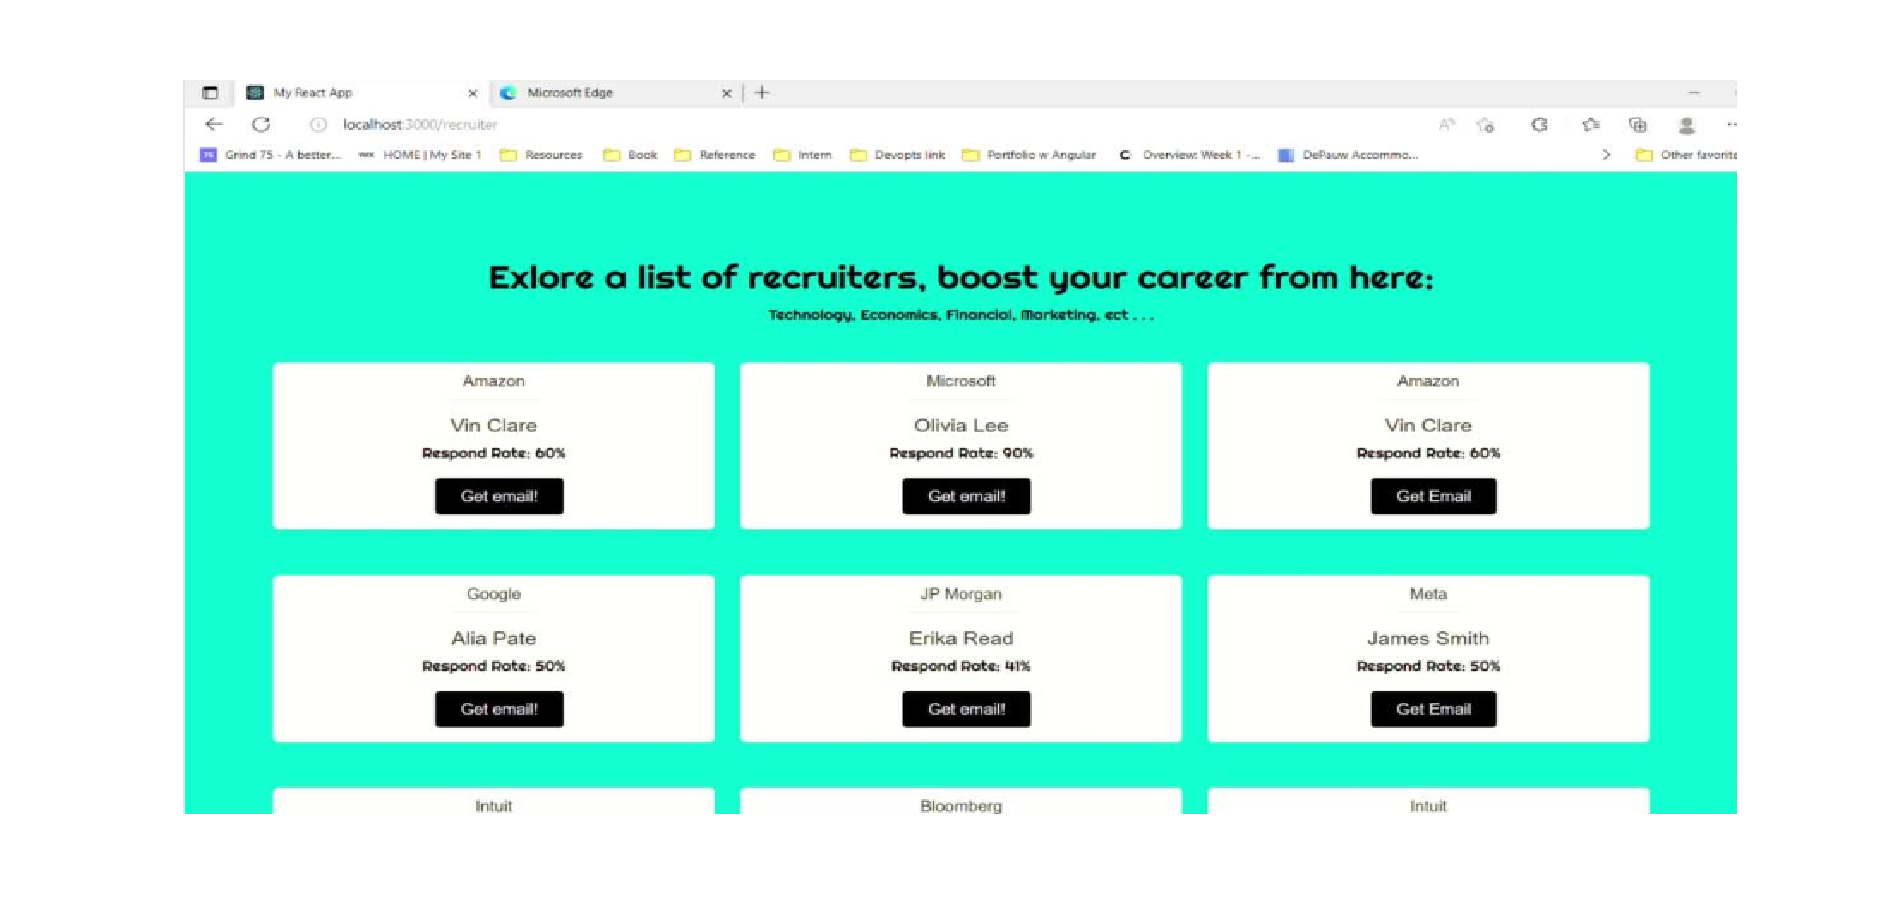Open the profile avatar icon
The height and width of the screenshot is (918, 1902).
tap(1686, 125)
